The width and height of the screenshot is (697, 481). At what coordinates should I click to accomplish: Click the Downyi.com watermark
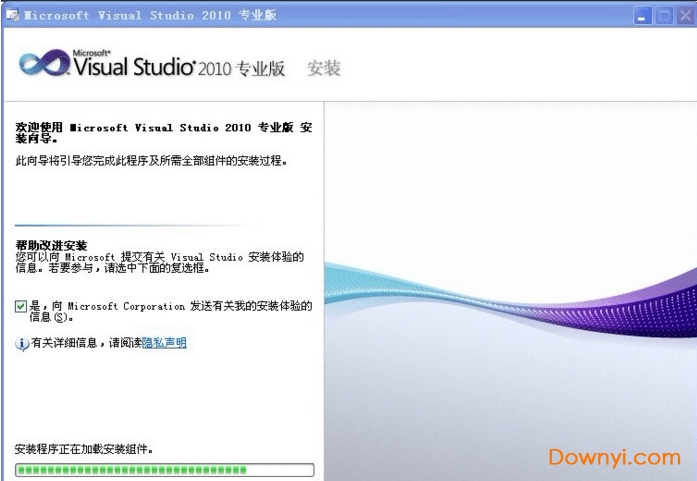[614, 457]
